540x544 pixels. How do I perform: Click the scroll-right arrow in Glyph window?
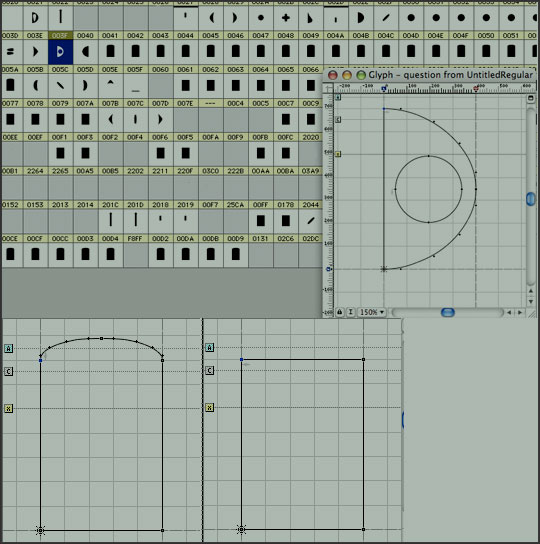[520, 312]
